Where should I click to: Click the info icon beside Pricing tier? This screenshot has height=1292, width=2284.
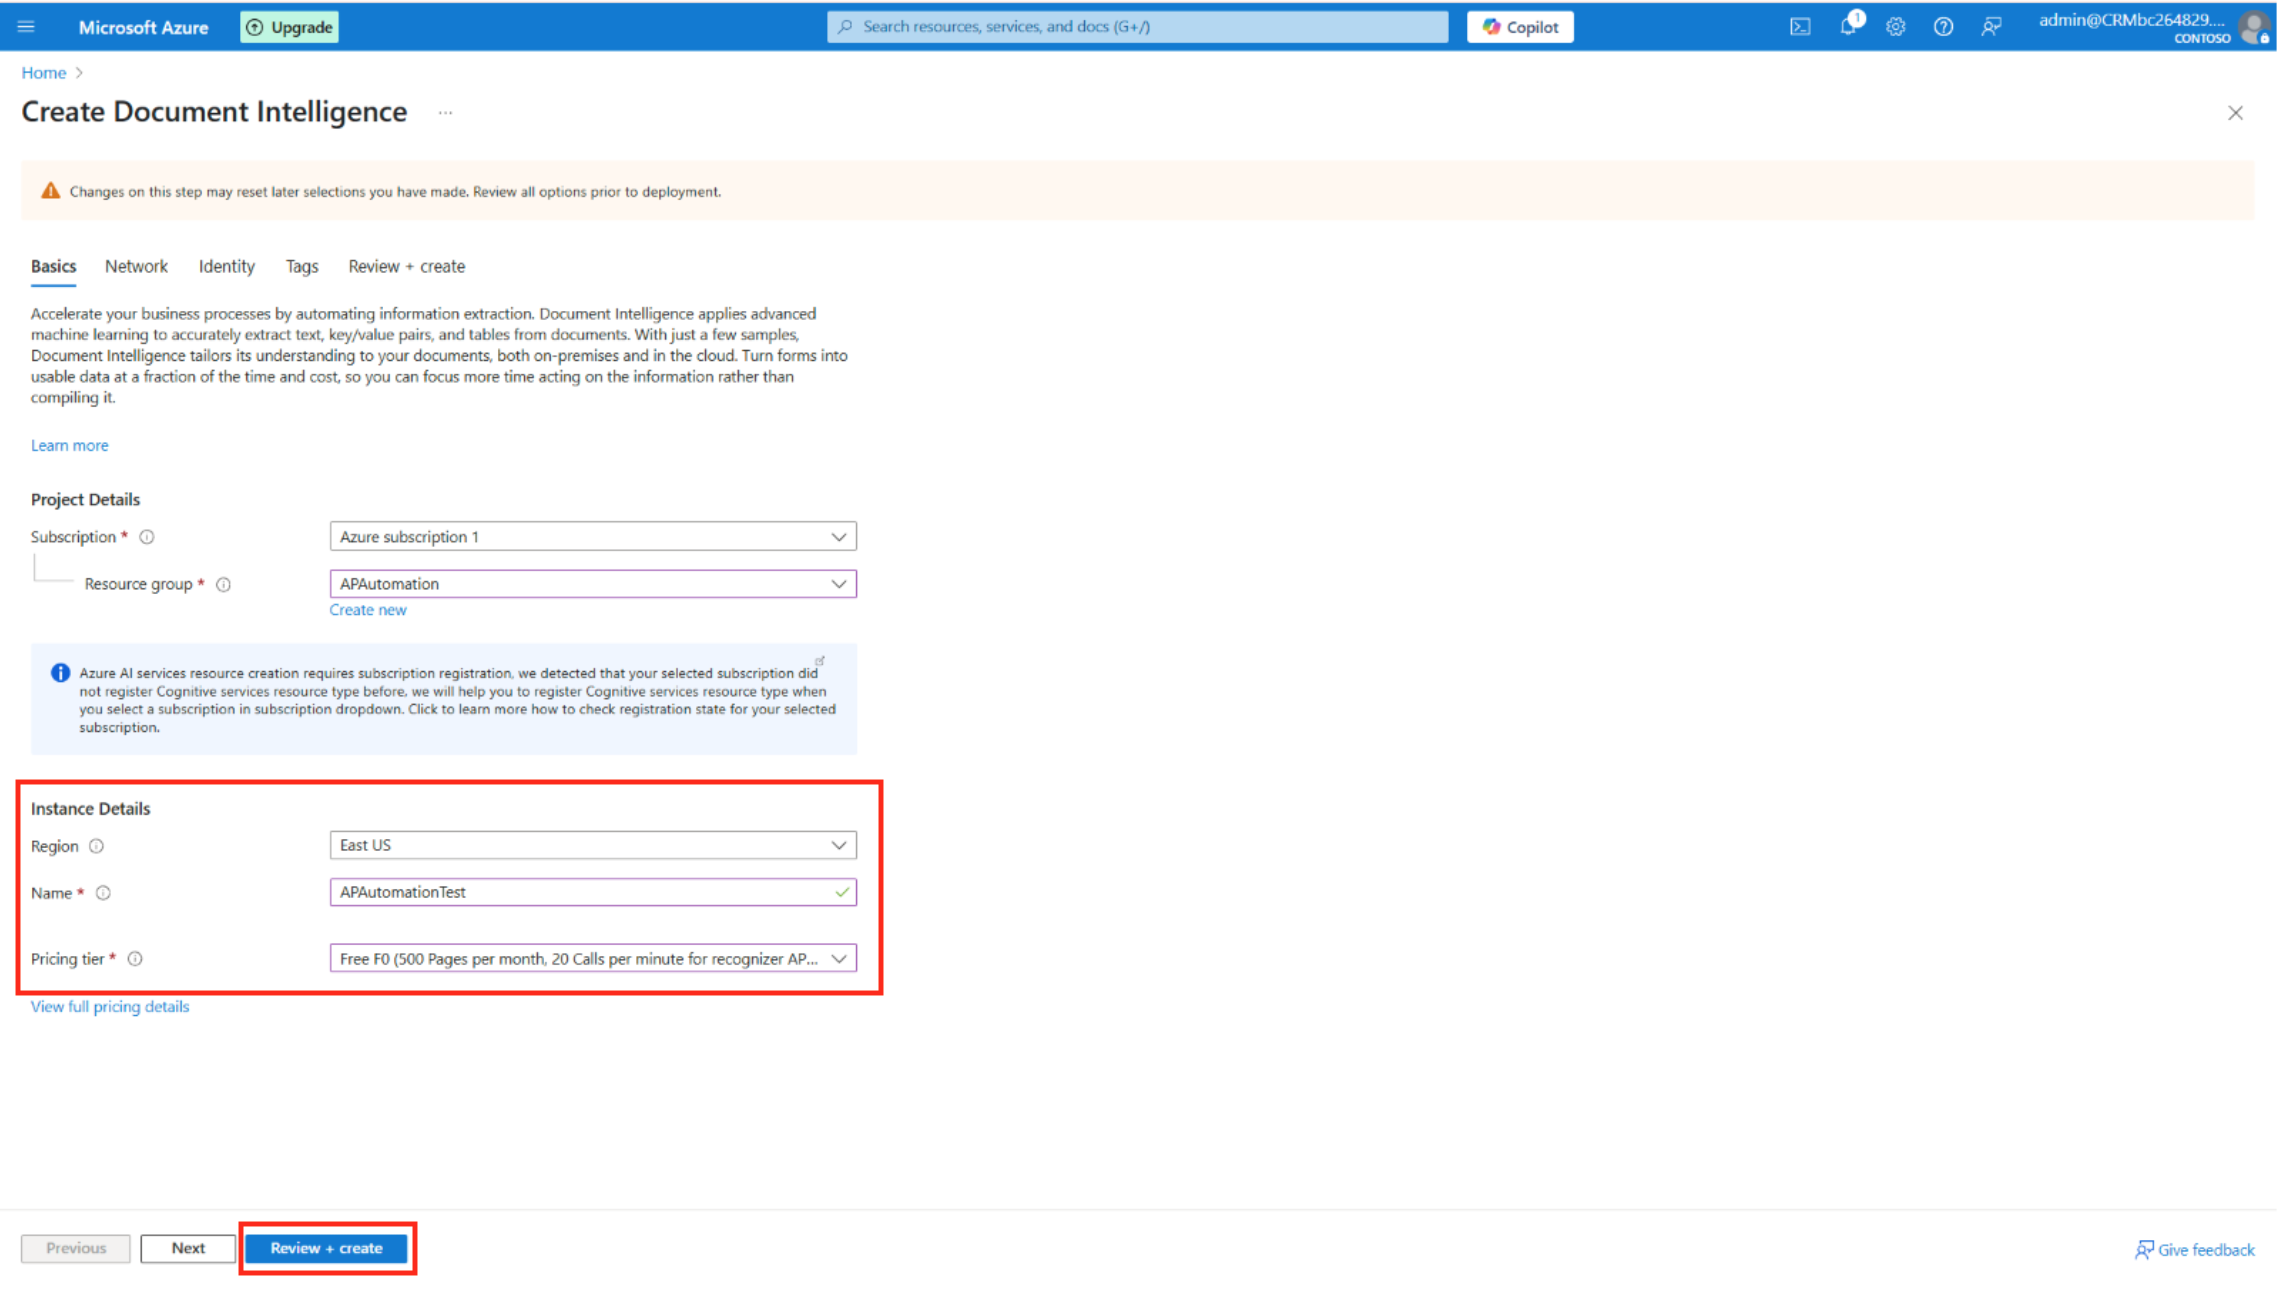(x=135, y=959)
